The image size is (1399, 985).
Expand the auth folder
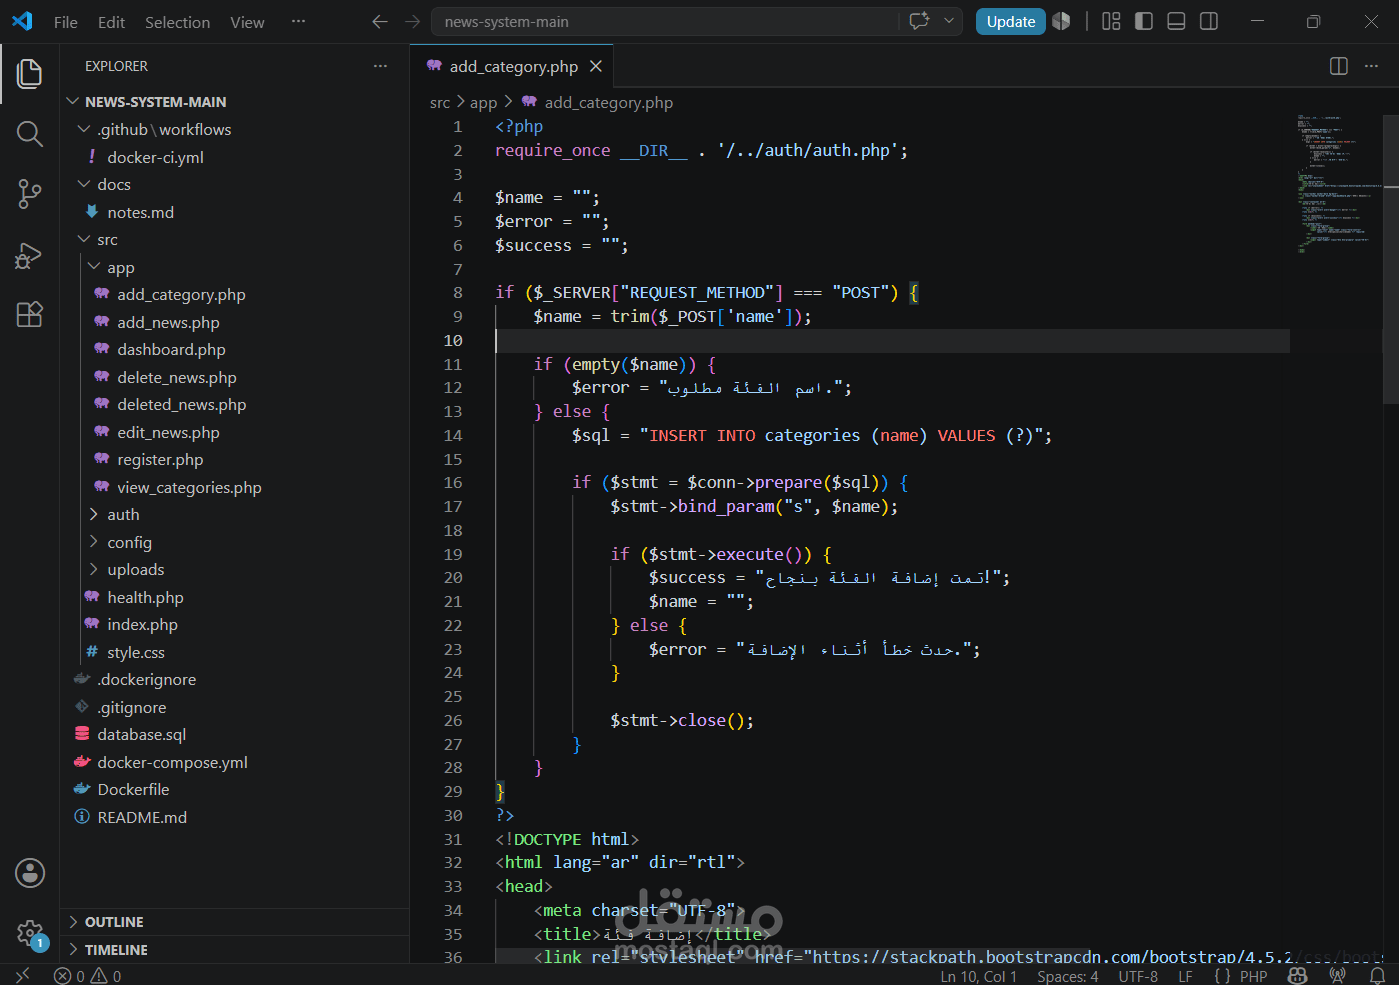(x=94, y=514)
